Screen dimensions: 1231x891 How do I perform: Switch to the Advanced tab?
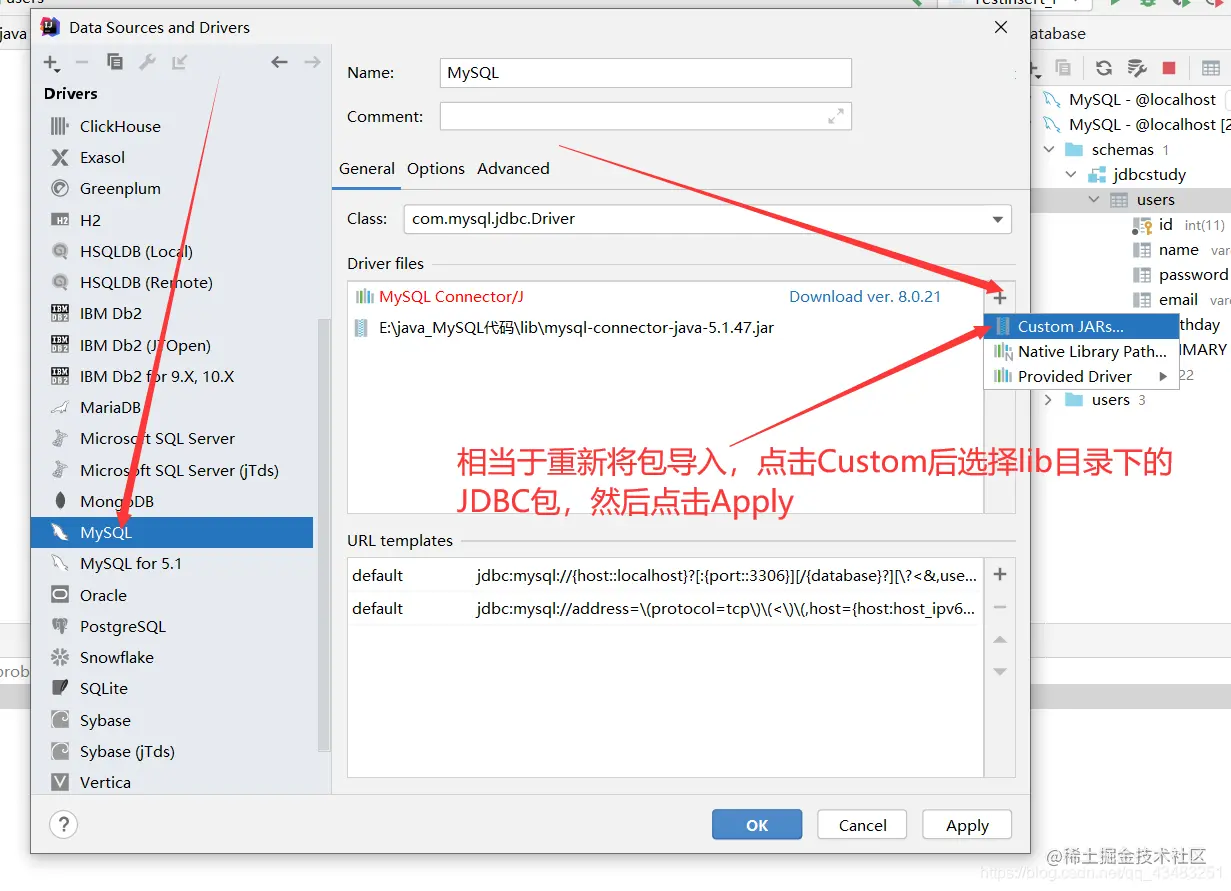tap(513, 168)
